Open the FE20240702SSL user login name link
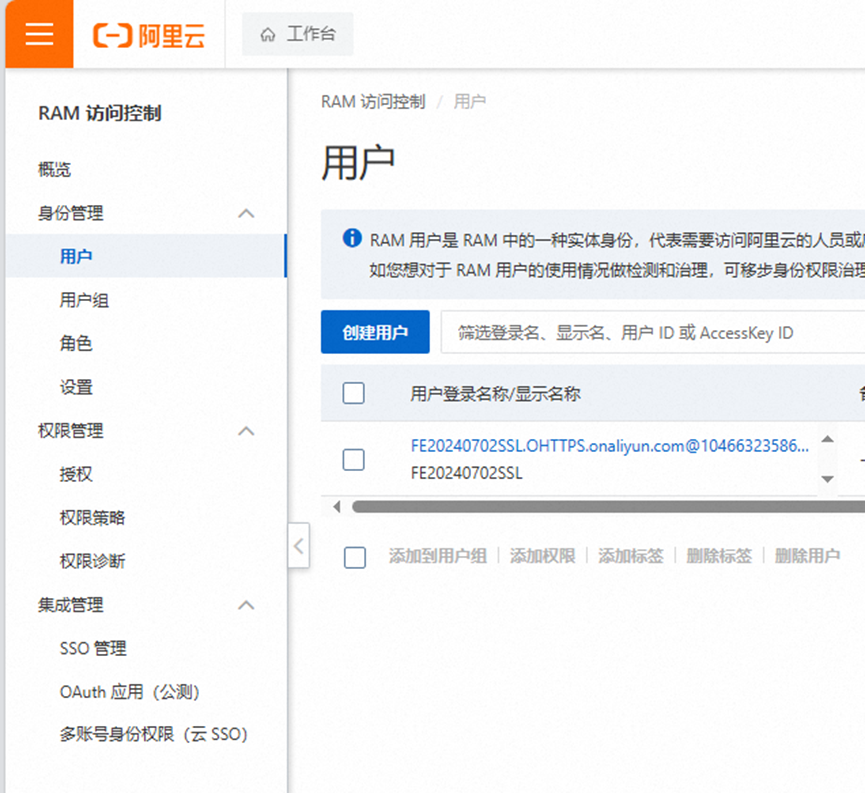 (610, 446)
